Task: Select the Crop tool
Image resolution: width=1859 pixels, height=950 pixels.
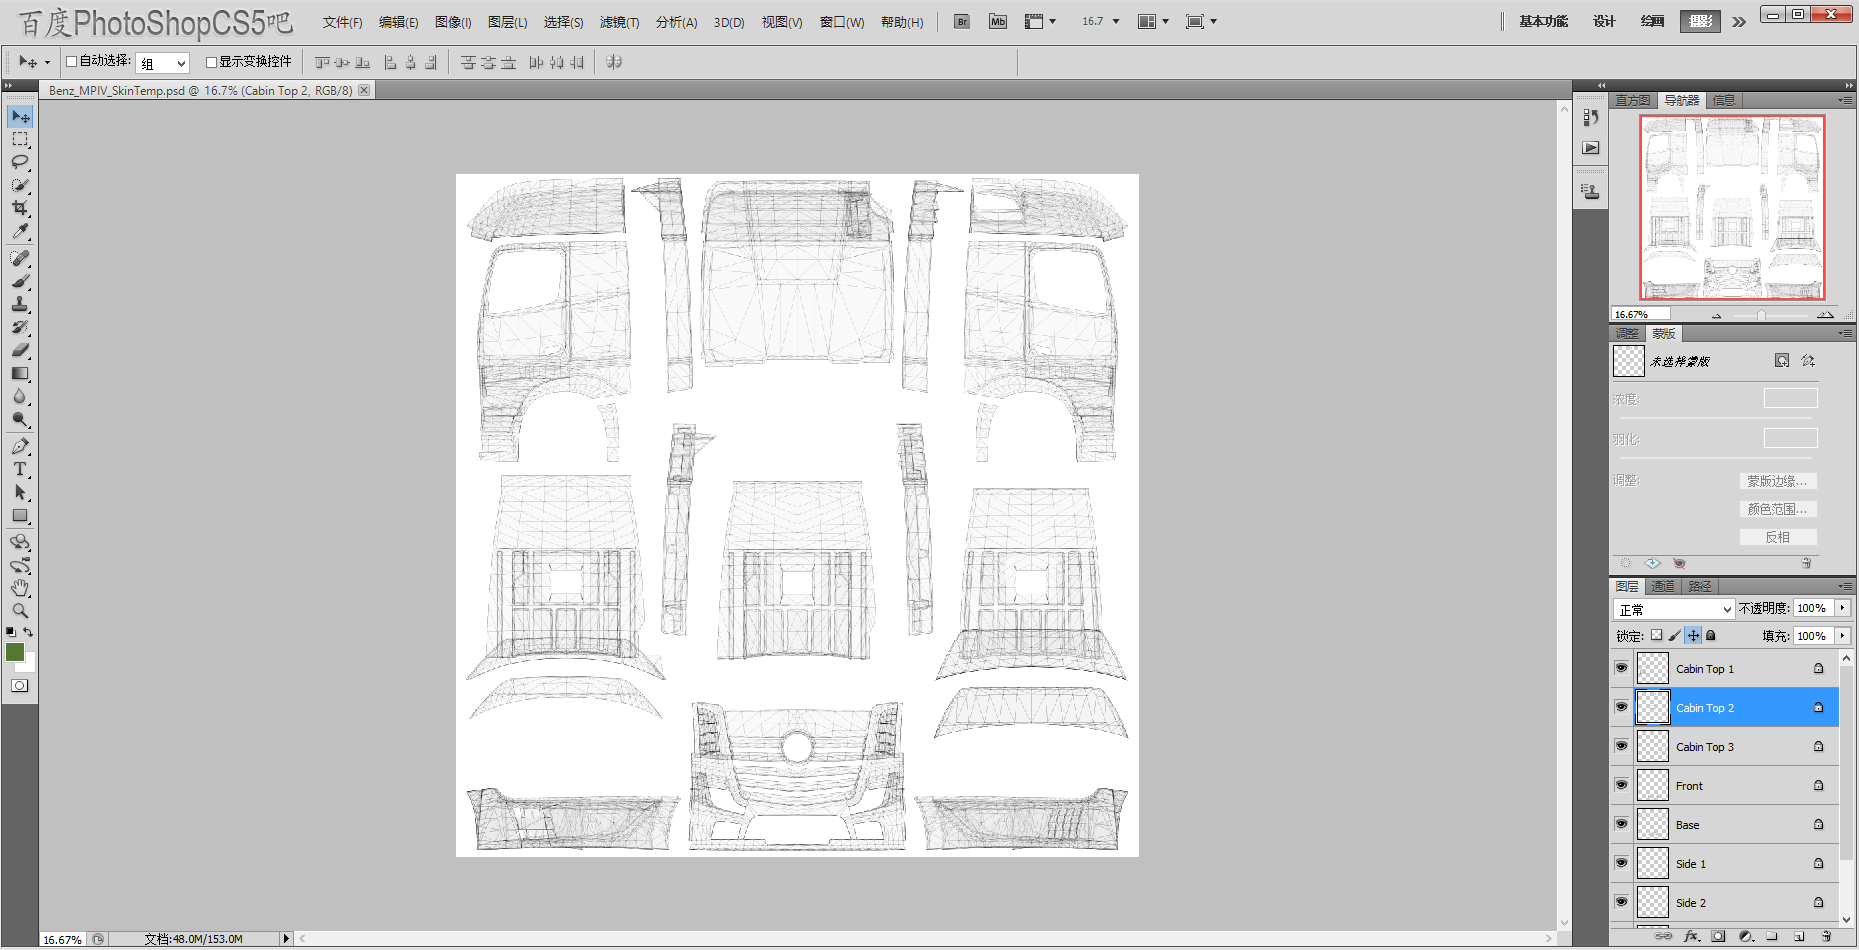Action: pos(20,208)
